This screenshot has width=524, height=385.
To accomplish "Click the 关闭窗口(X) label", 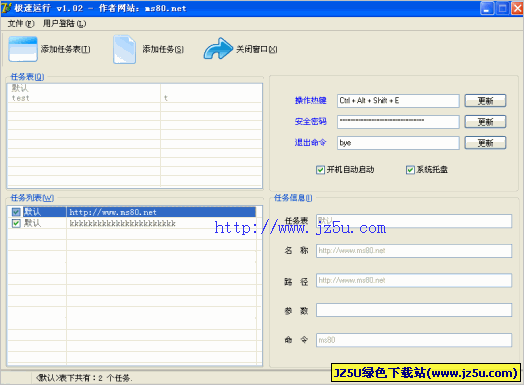I will click(x=257, y=49).
